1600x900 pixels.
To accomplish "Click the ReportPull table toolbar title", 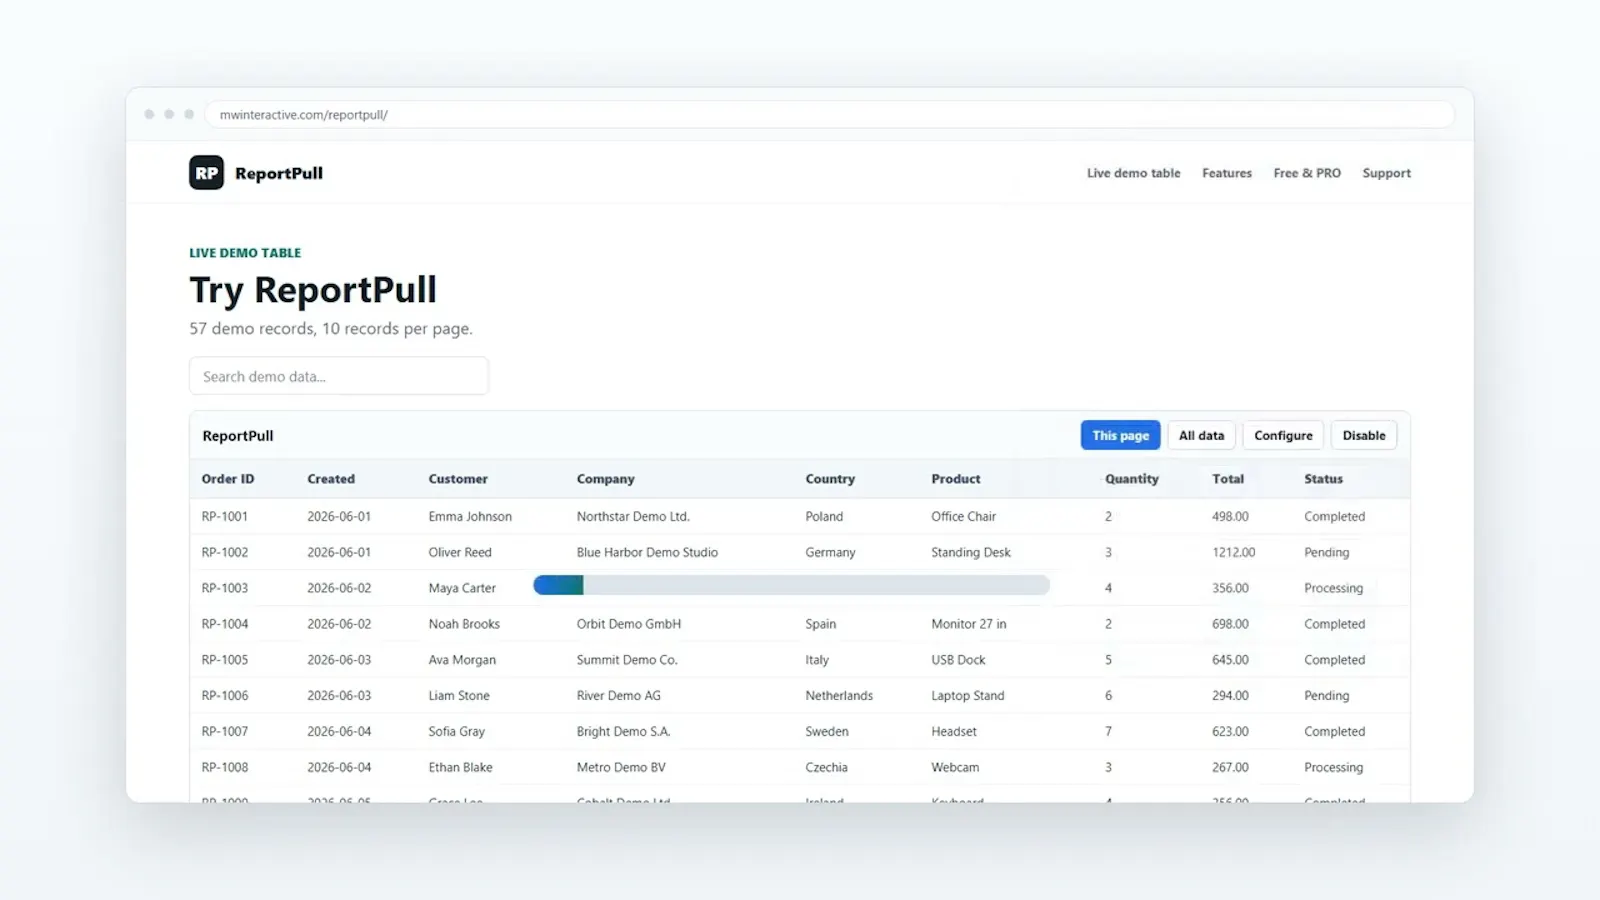I will pos(238,436).
